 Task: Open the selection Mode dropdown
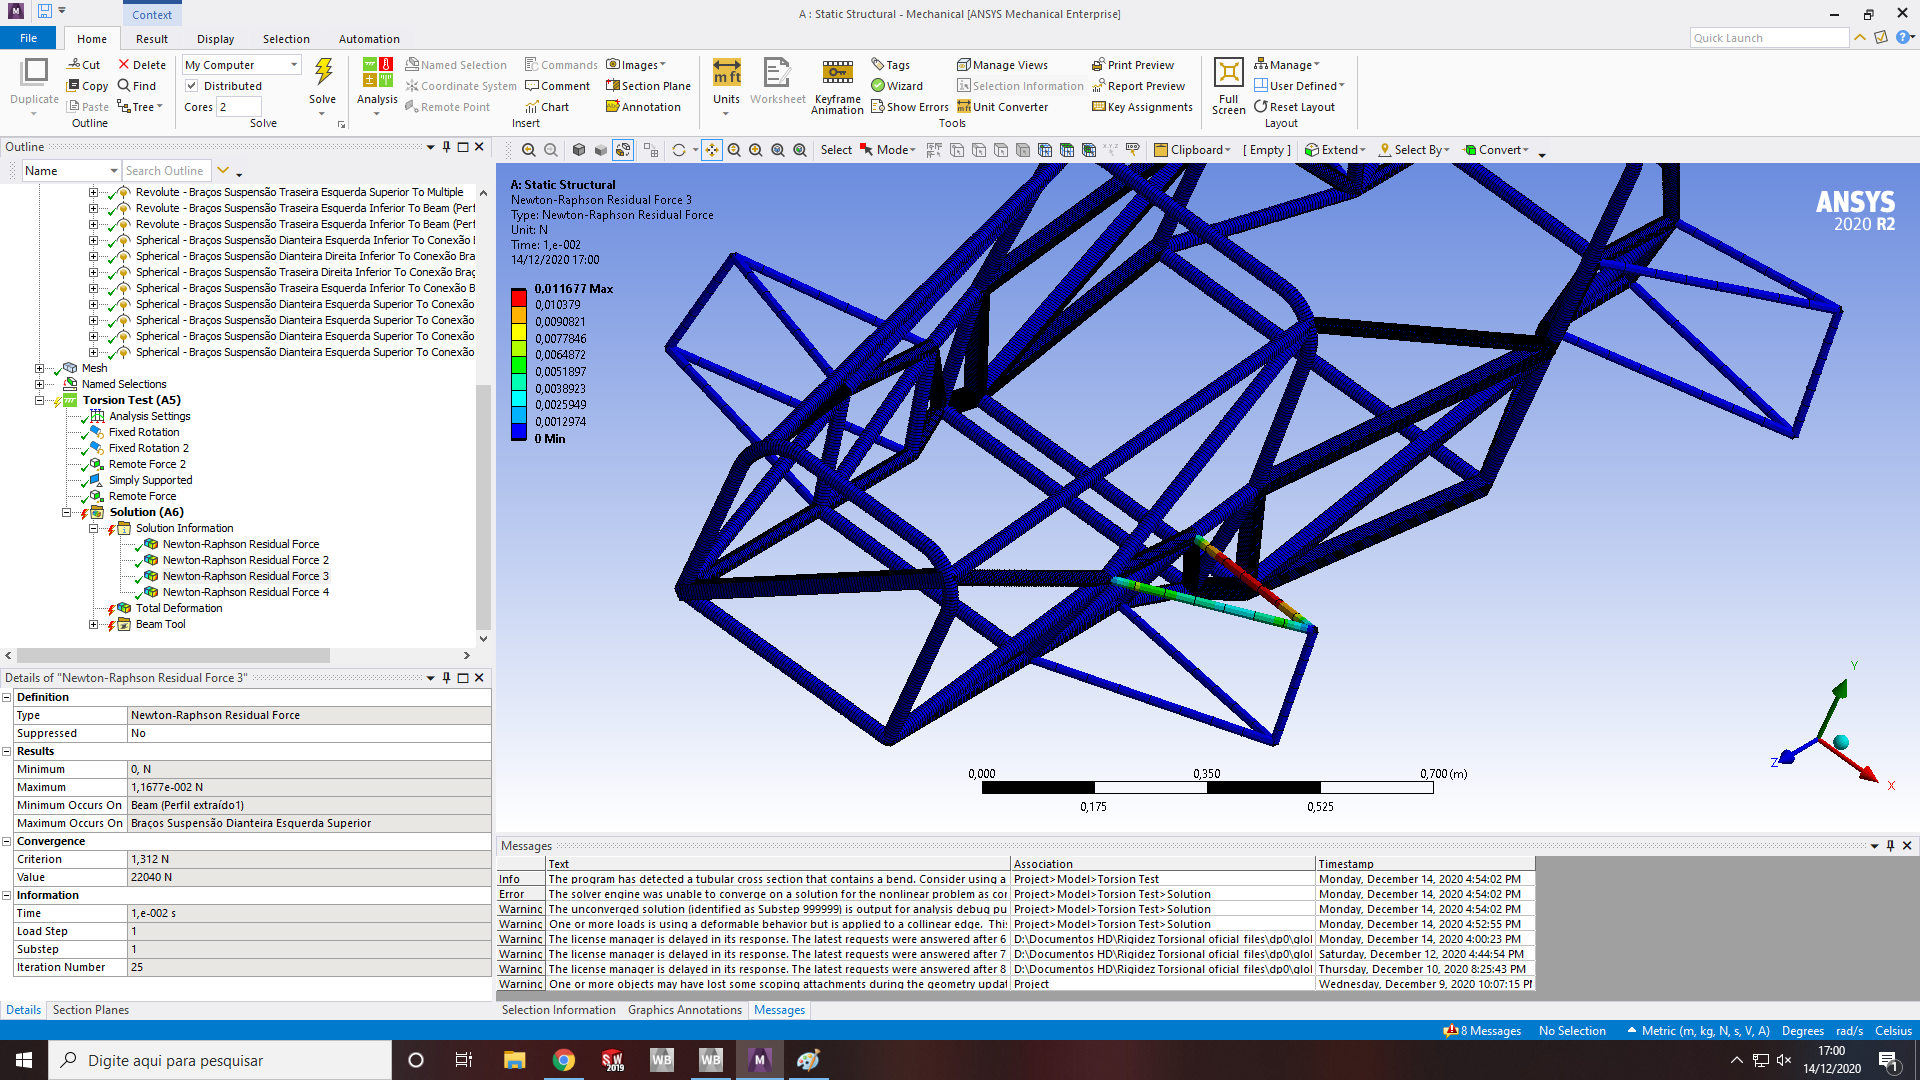pyautogui.click(x=887, y=150)
